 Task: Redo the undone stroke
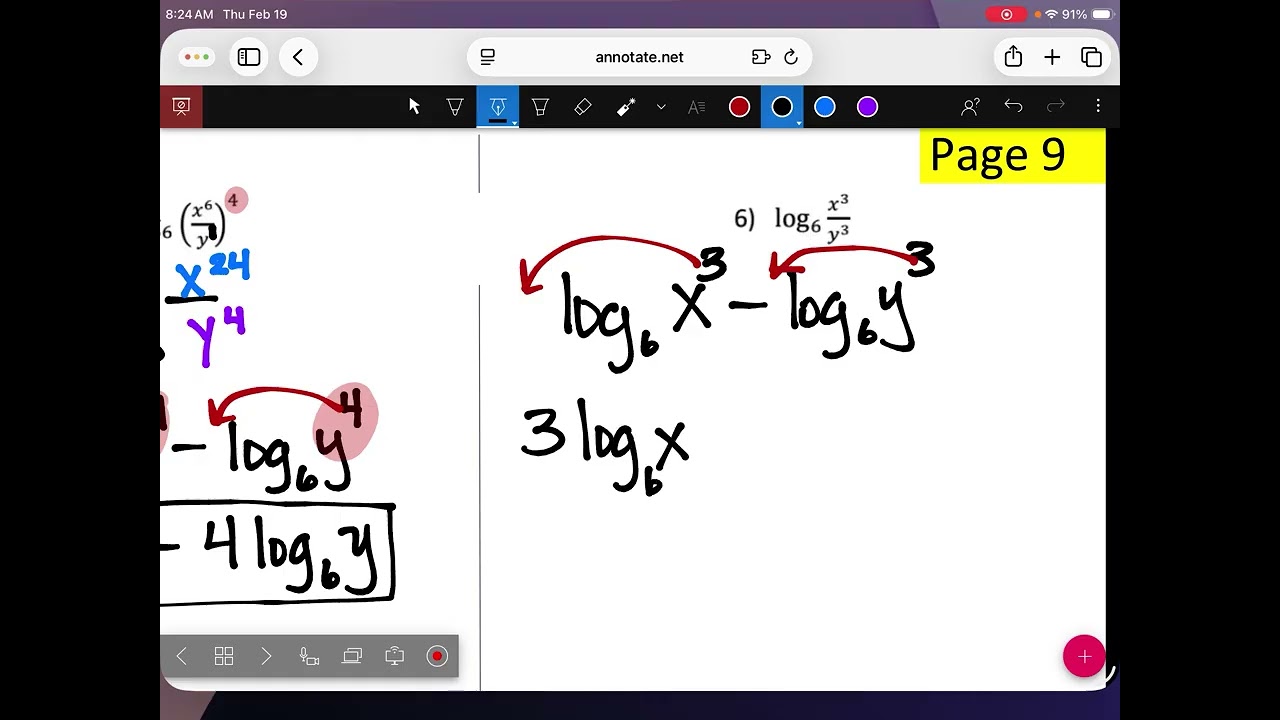(1055, 106)
